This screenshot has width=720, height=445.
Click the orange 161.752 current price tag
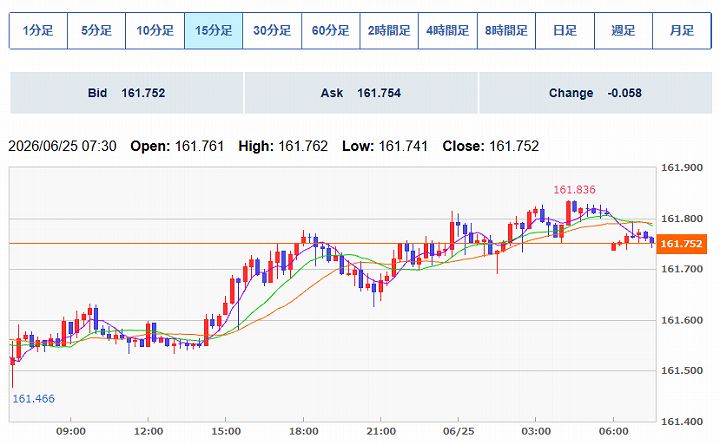[681, 243]
